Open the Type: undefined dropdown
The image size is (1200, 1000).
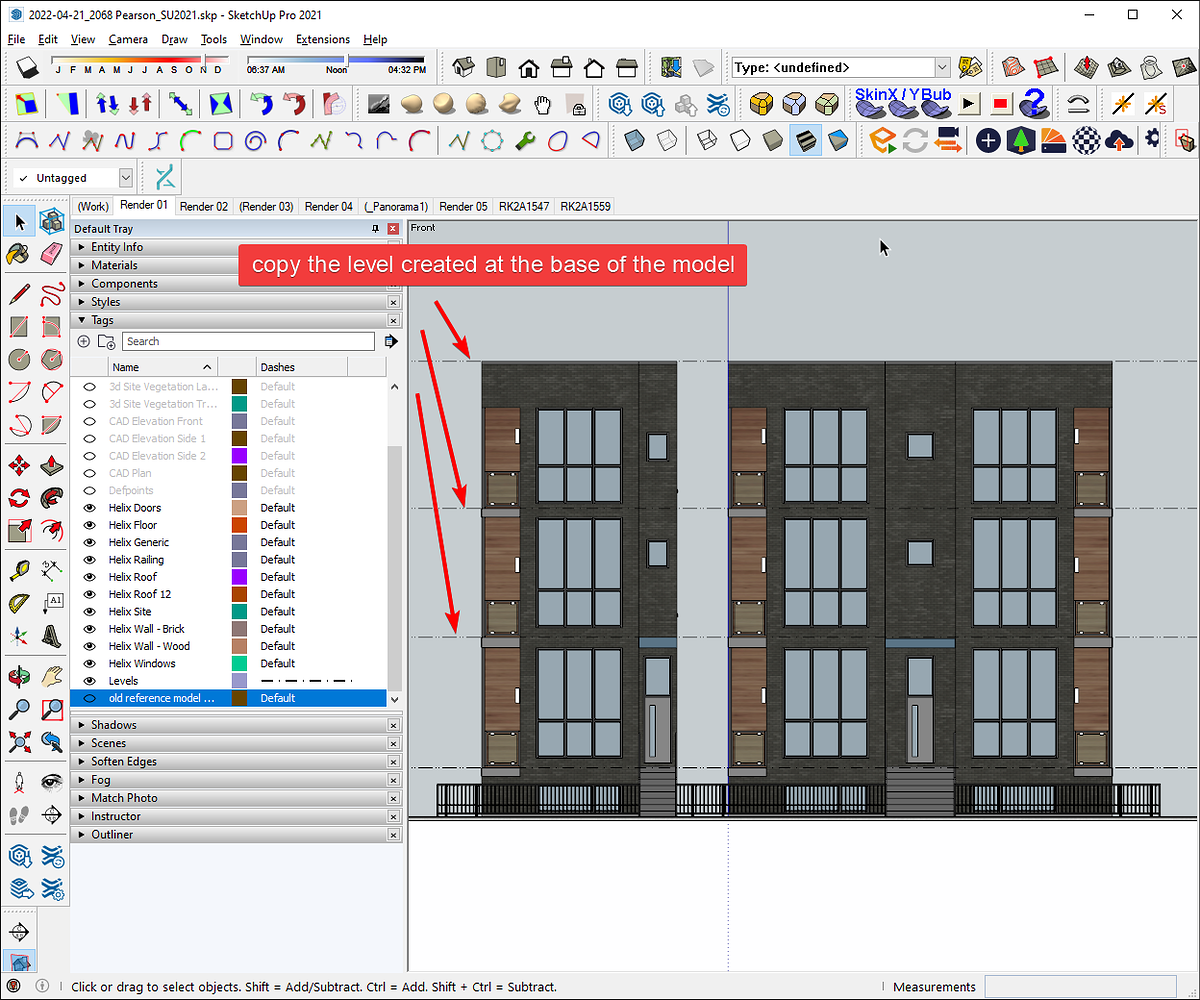tap(941, 67)
